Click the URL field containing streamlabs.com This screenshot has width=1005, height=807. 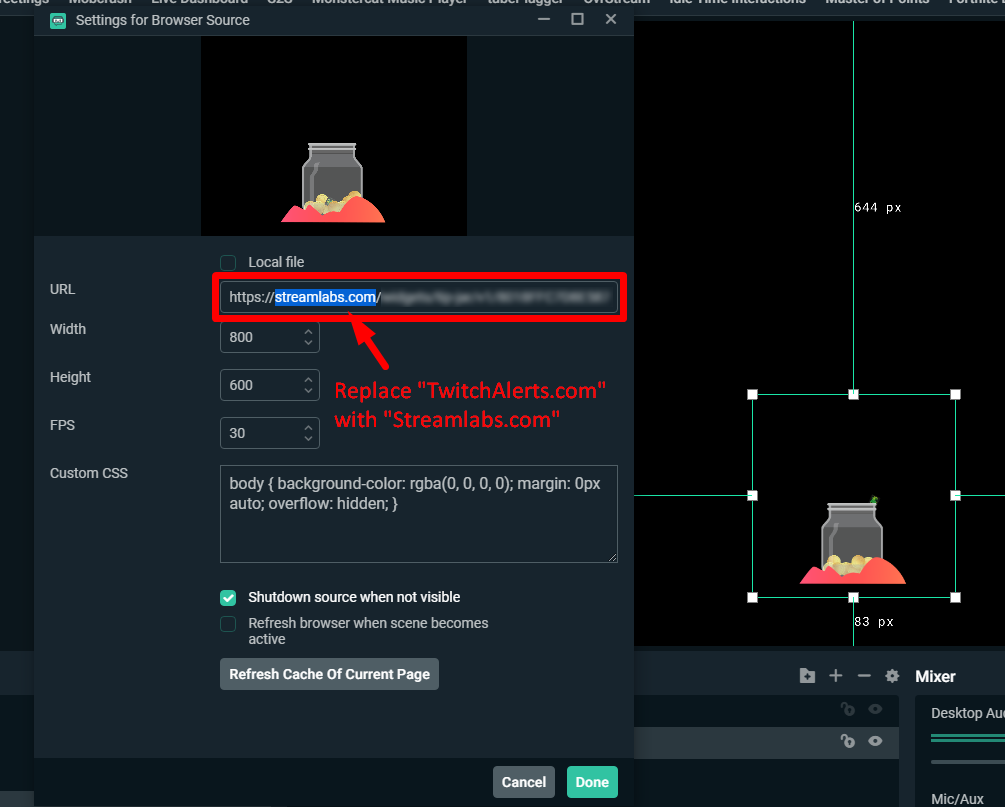pyautogui.click(x=419, y=297)
